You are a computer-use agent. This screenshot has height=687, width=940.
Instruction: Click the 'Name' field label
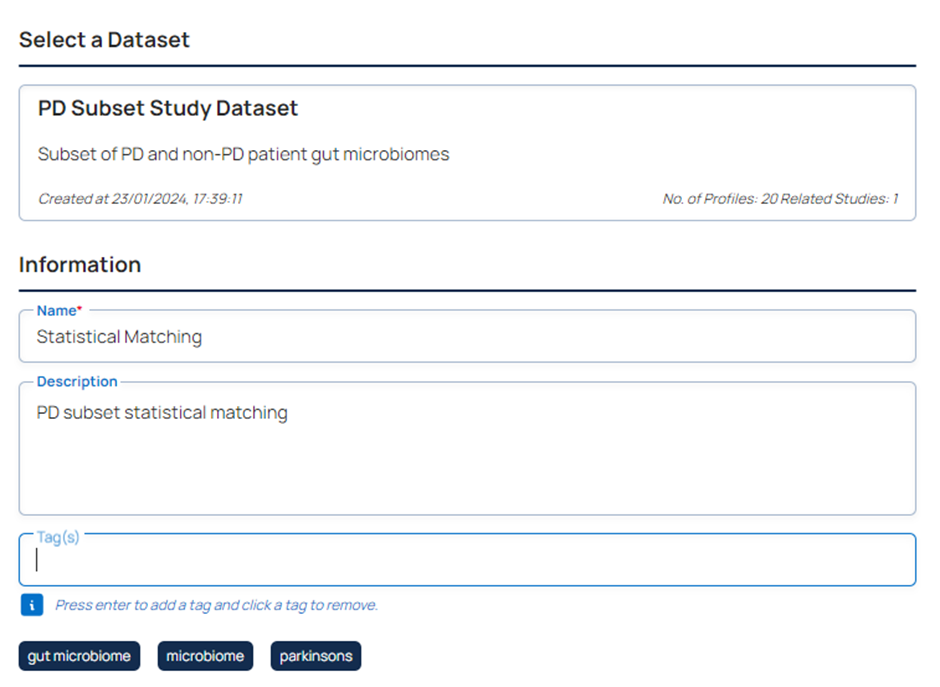click(58, 311)
